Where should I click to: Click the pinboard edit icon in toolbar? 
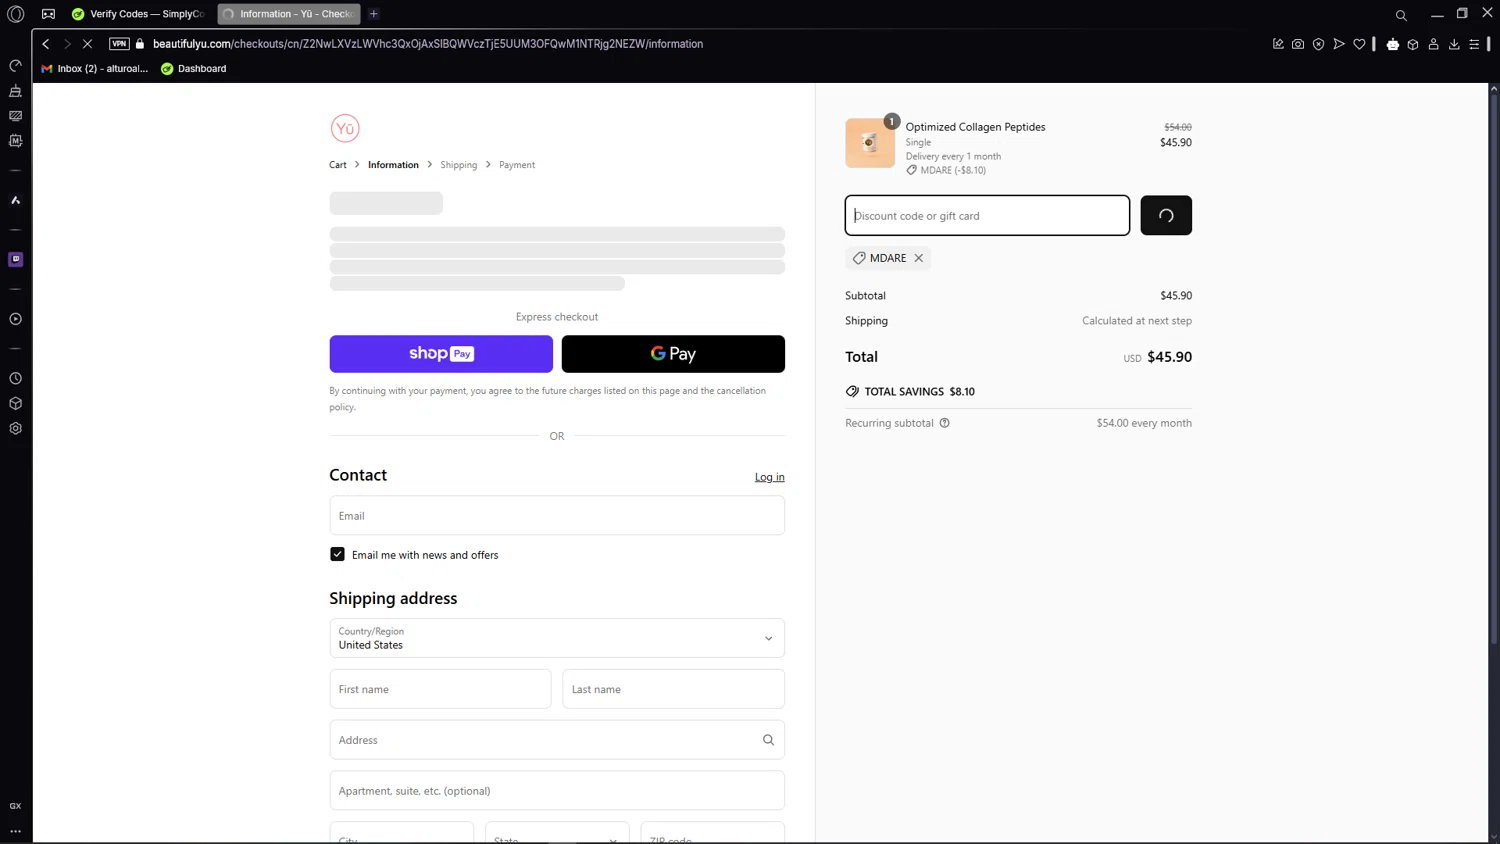coord(1278,44)
